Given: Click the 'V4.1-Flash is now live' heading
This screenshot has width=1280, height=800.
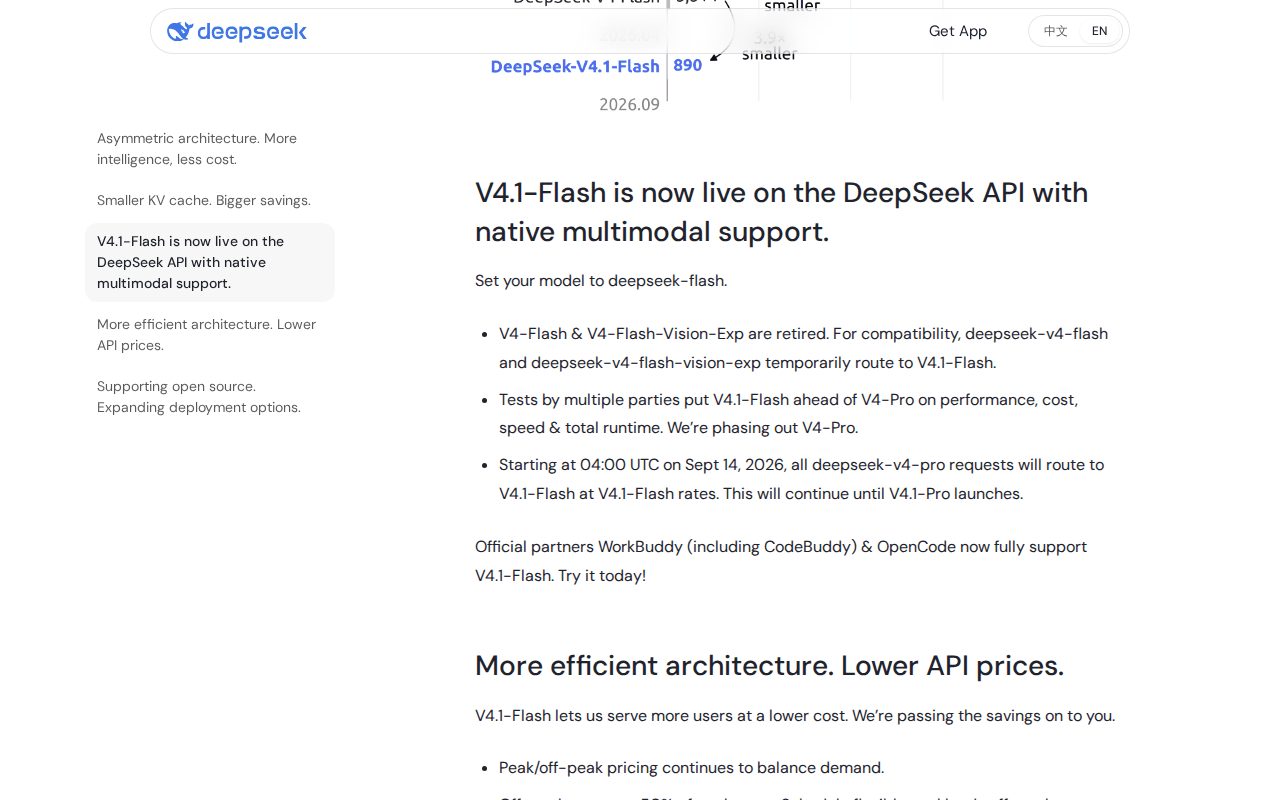Looking at the screenshot, I should click(781, 211).
